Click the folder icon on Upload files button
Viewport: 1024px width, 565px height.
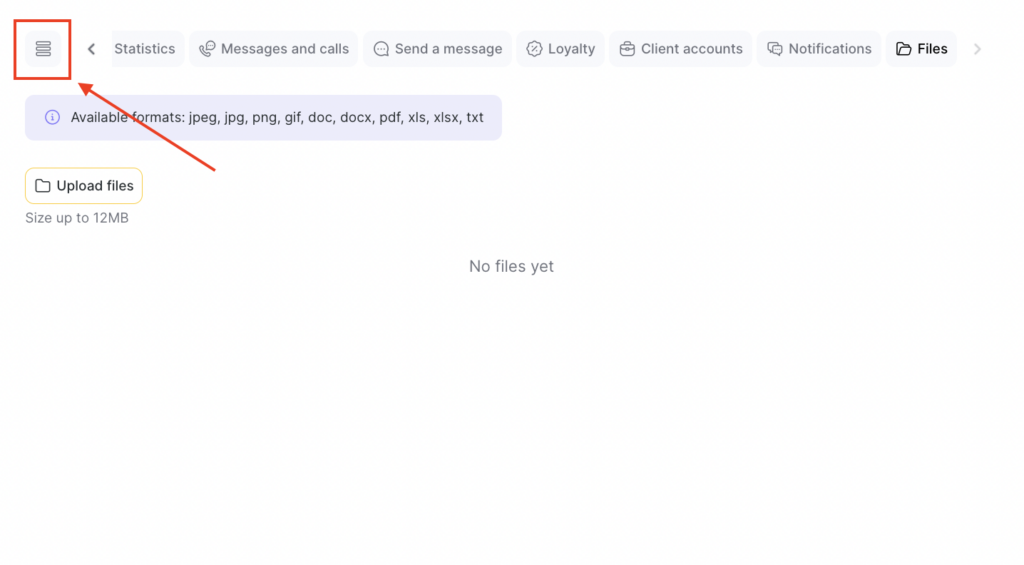click(x=43, y=186)
